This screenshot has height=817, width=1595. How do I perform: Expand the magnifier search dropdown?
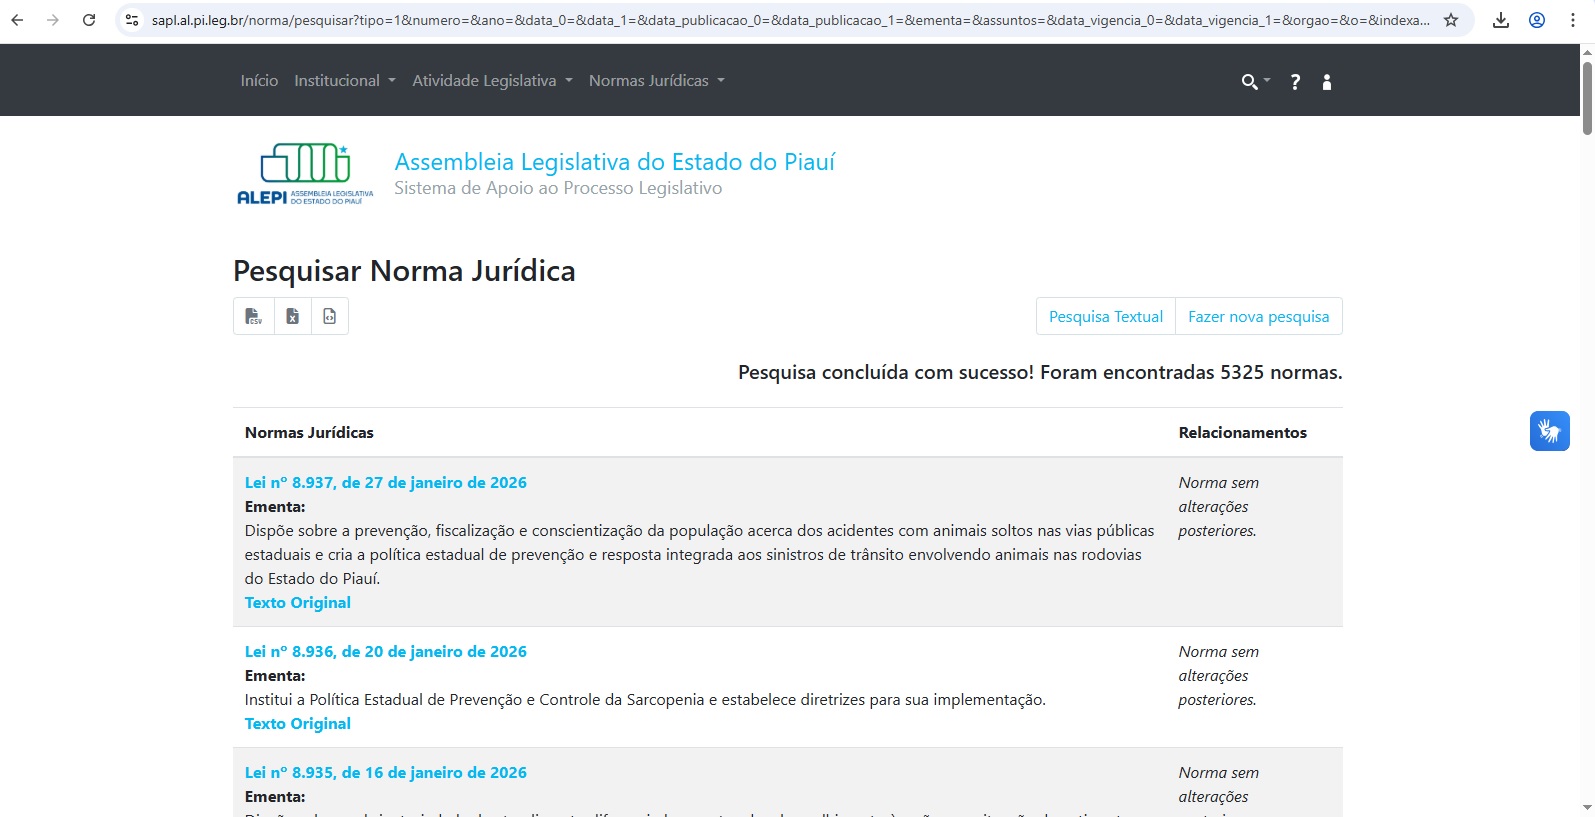click(1255, 82)
